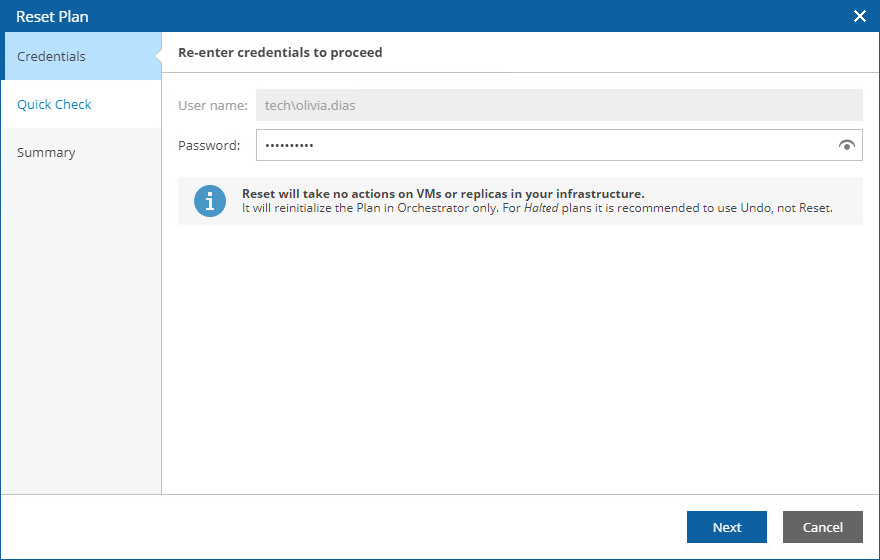Click the blank area below the info banner
The width and height of the screenshot is (880, 560).
pyautogui.click(x=520, y=360)
